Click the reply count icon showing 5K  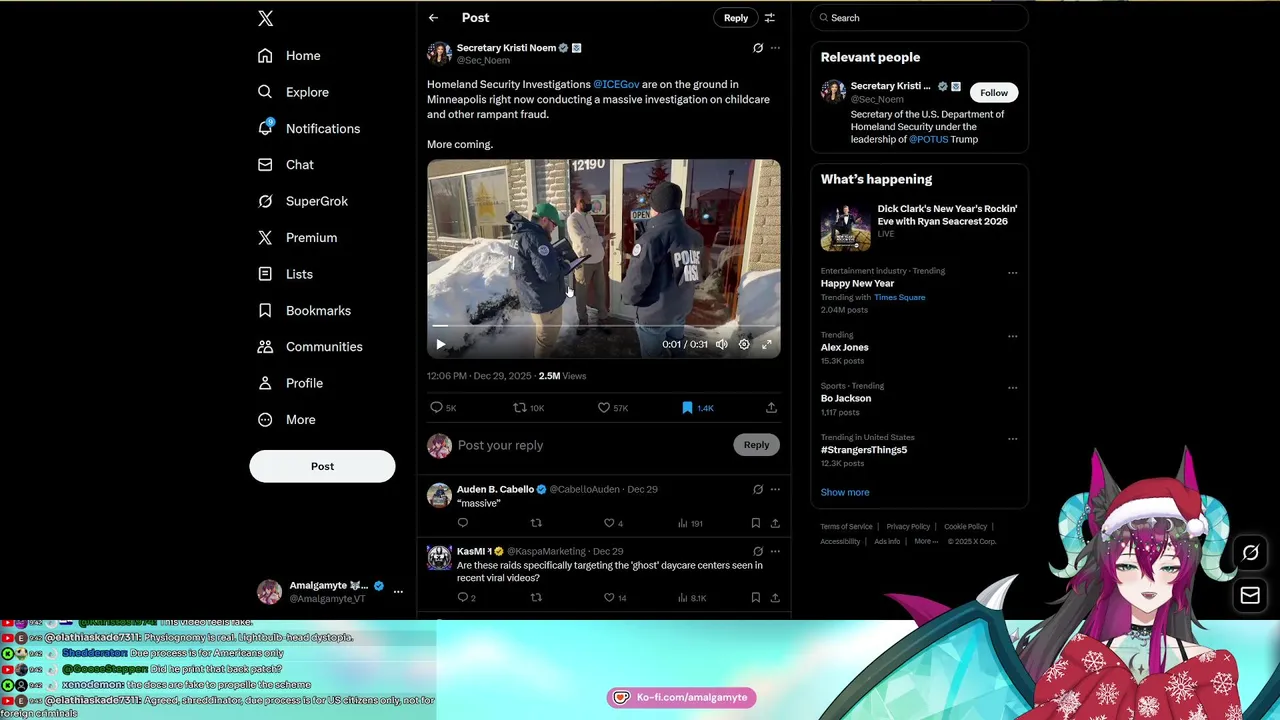[x=443, y=408]
